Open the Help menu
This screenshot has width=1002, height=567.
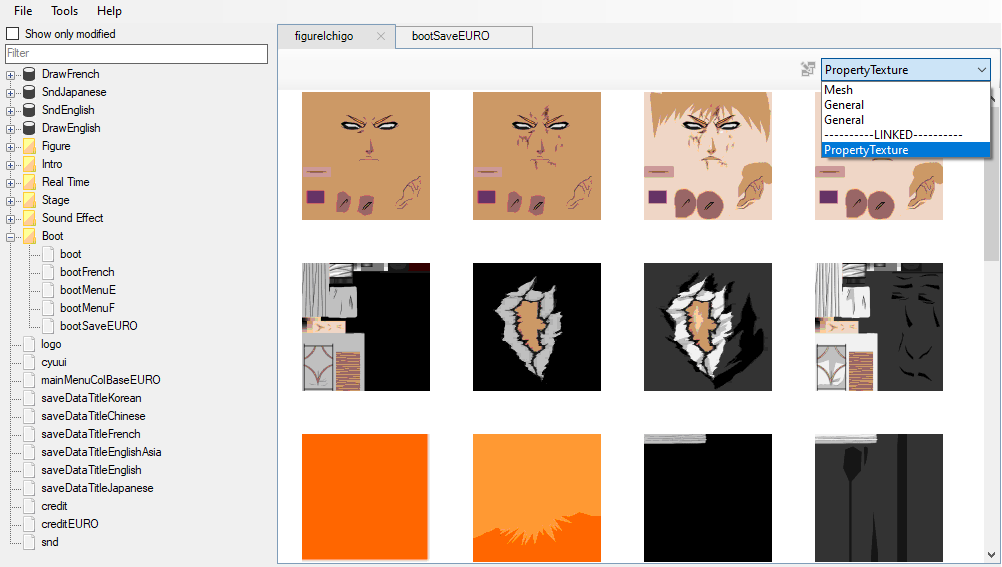point(109,11)
